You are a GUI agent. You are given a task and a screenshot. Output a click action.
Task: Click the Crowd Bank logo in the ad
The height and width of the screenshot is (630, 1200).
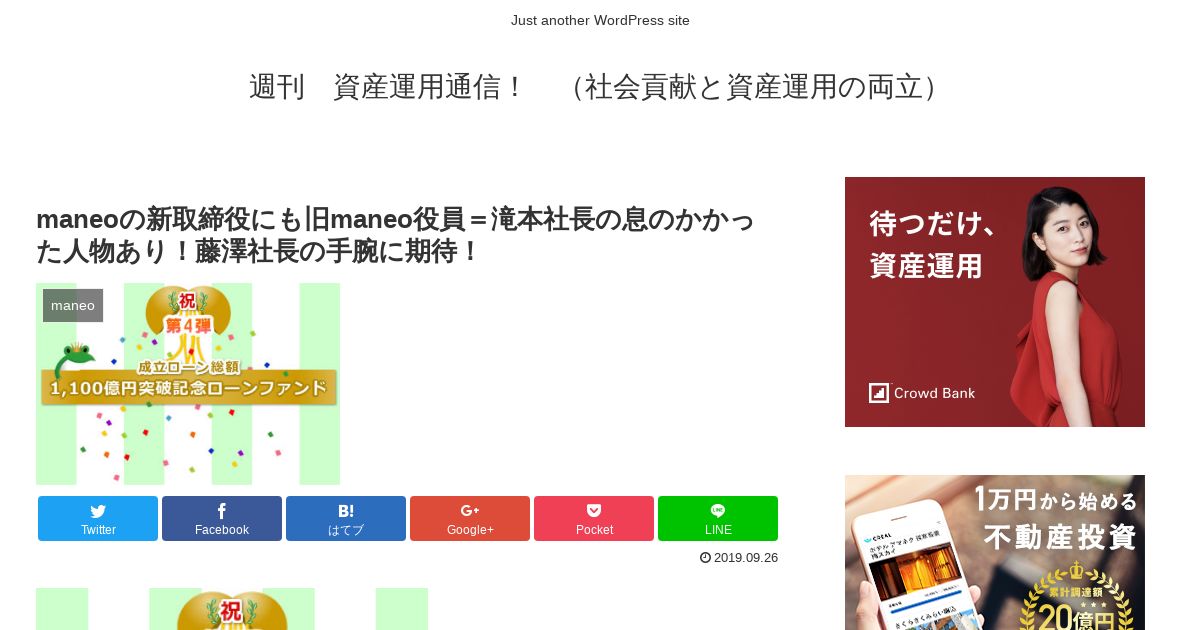click(922, 393)
